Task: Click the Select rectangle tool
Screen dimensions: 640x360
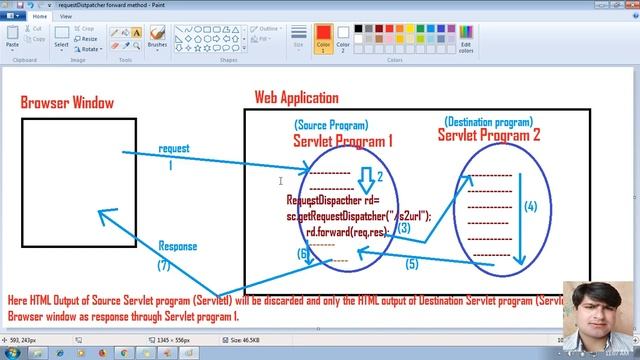Action: pos(62,33)
